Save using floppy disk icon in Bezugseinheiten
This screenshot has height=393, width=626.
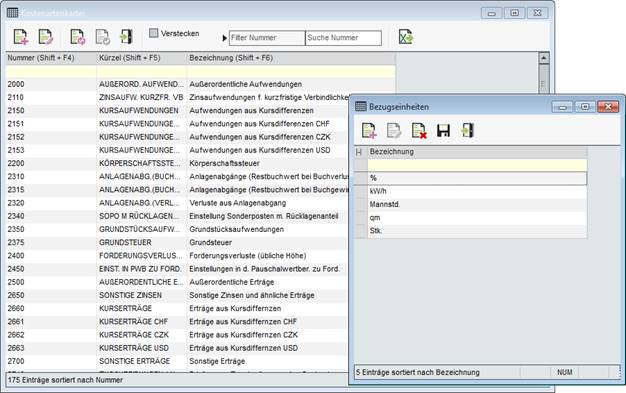pos(443,131)
